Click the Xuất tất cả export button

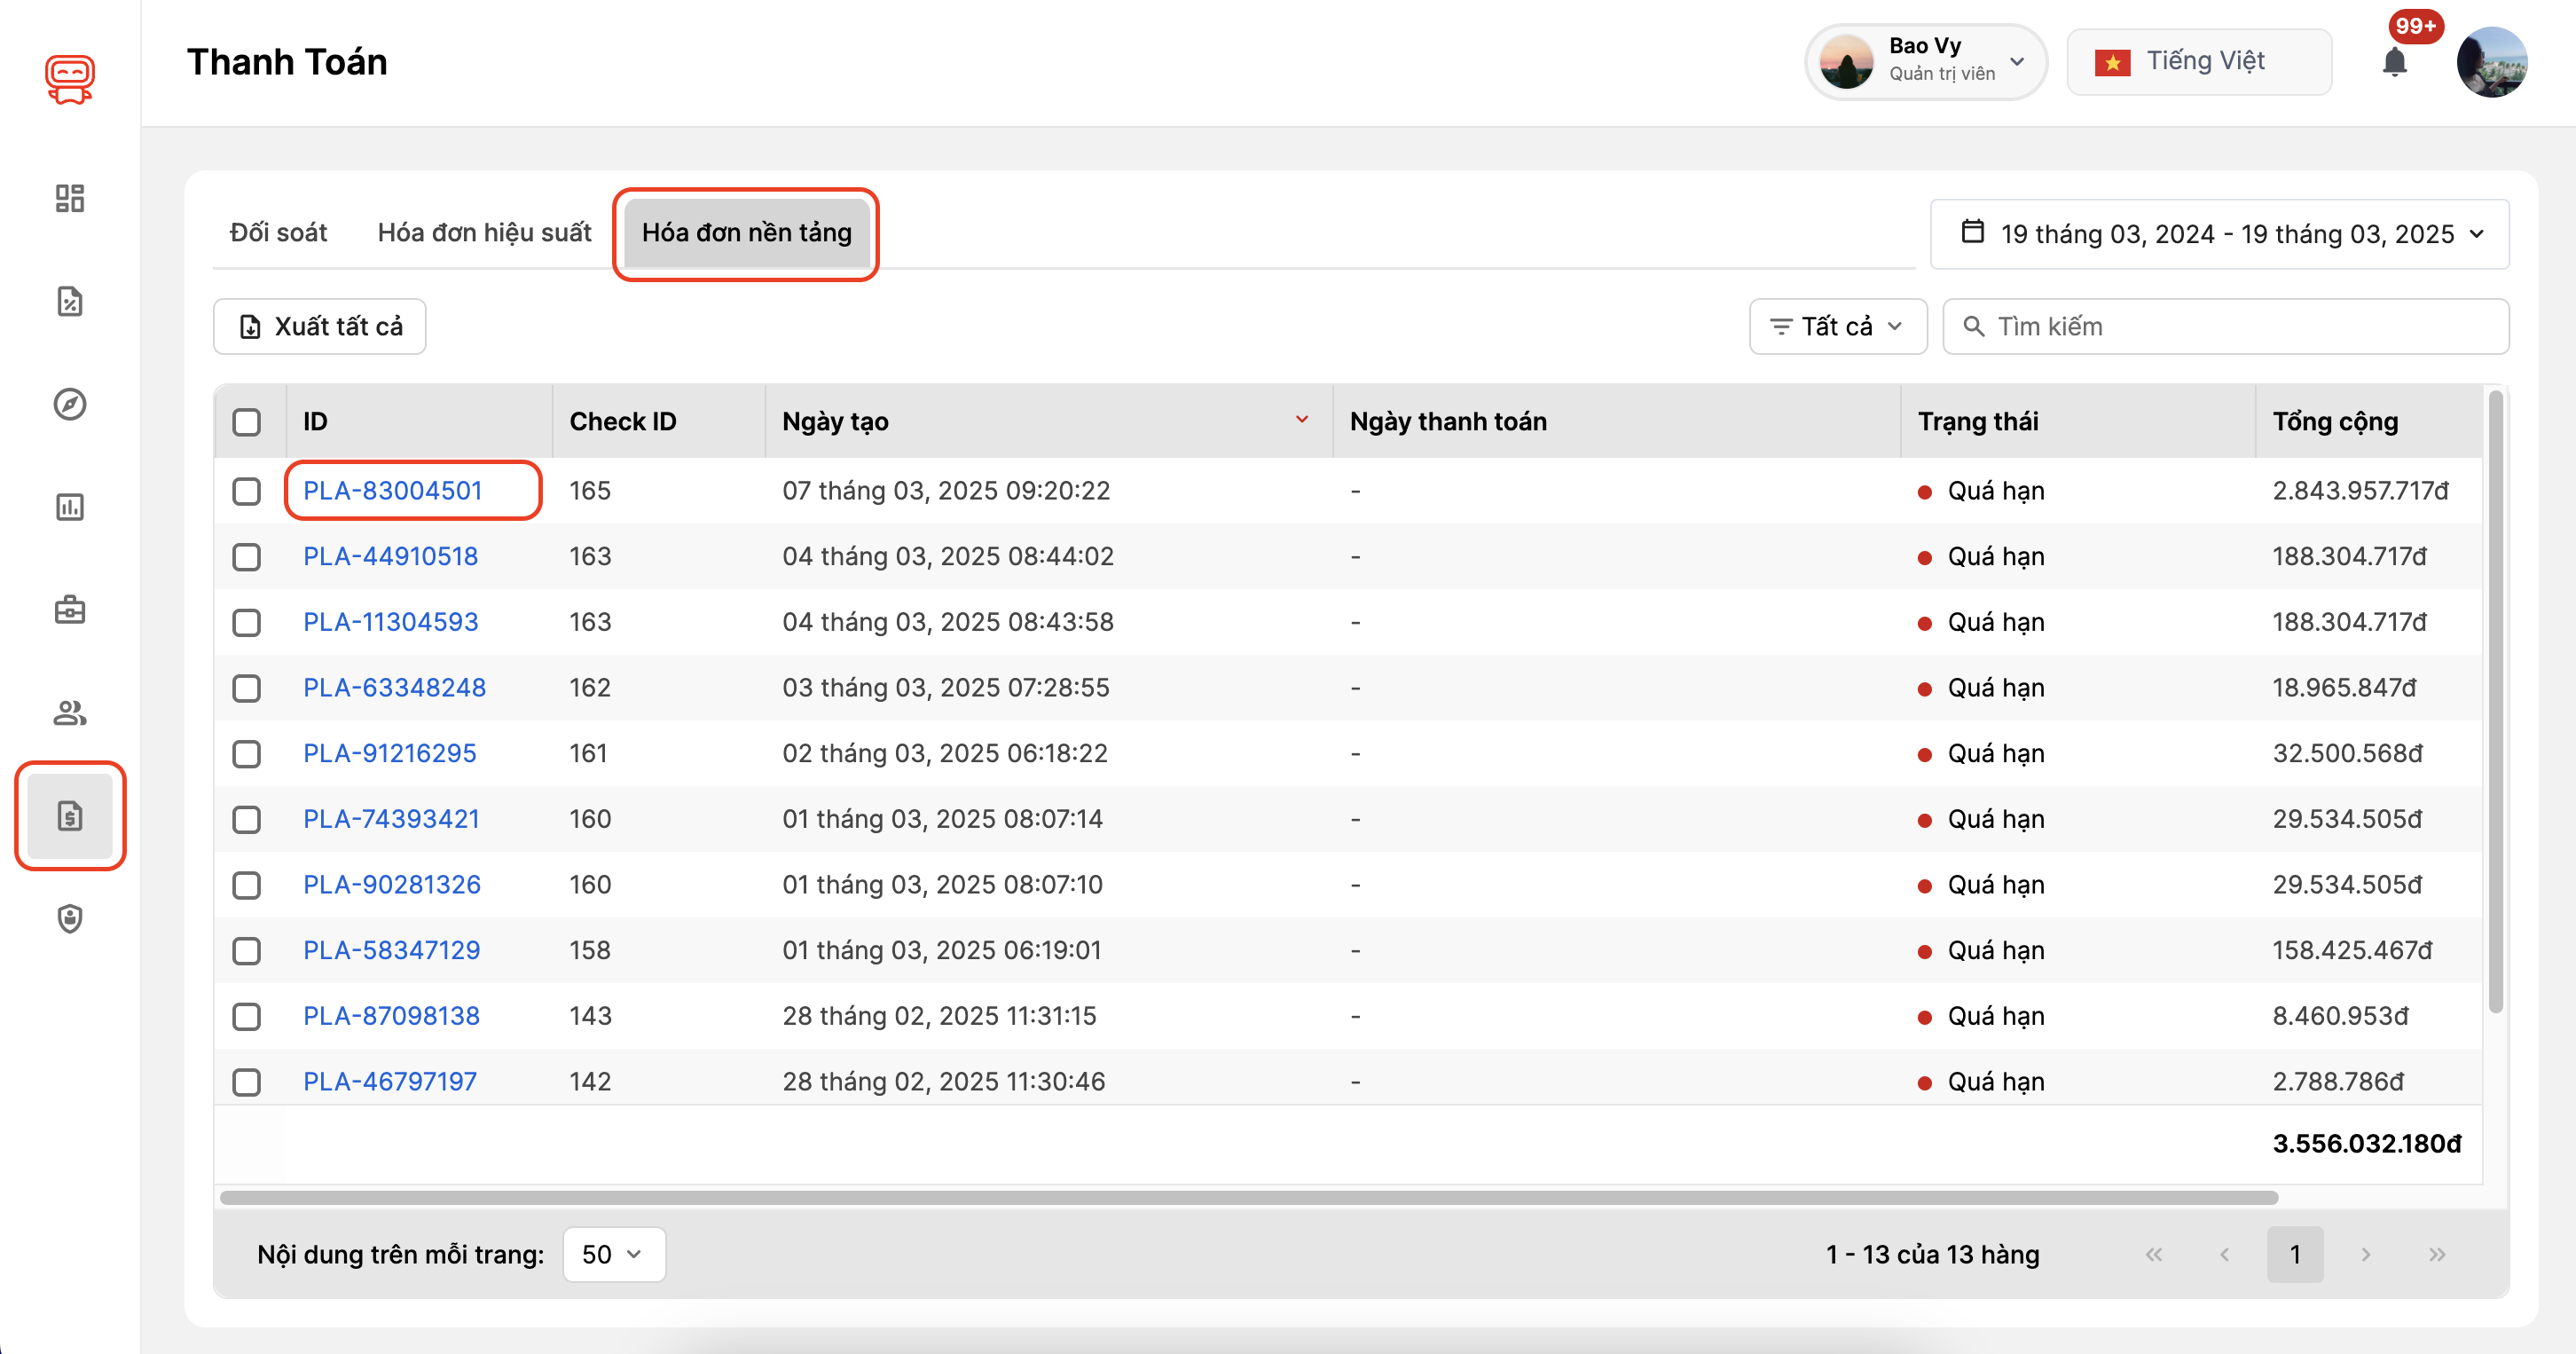pyautogui.click(x=320, y=326)
